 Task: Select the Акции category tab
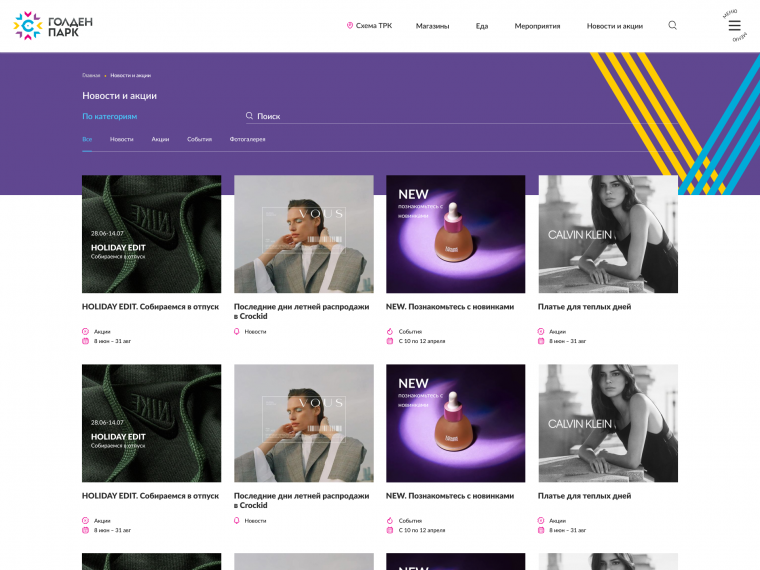coord(160,139)
